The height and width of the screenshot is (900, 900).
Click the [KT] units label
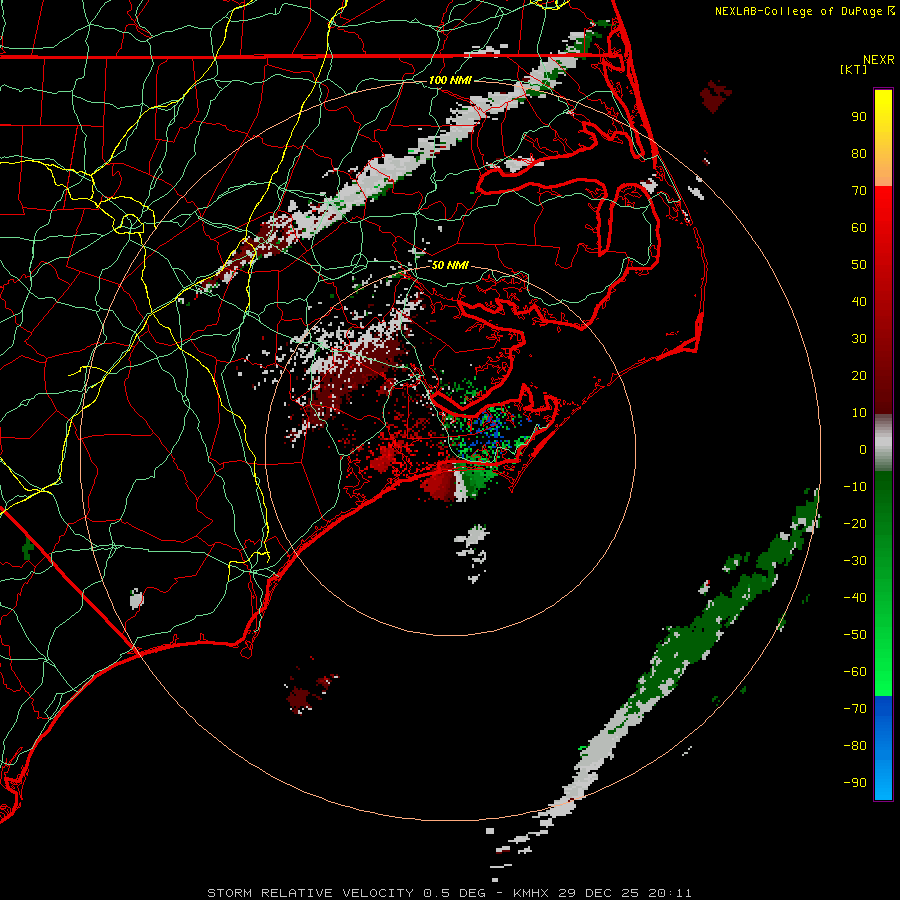coord(854,69)
